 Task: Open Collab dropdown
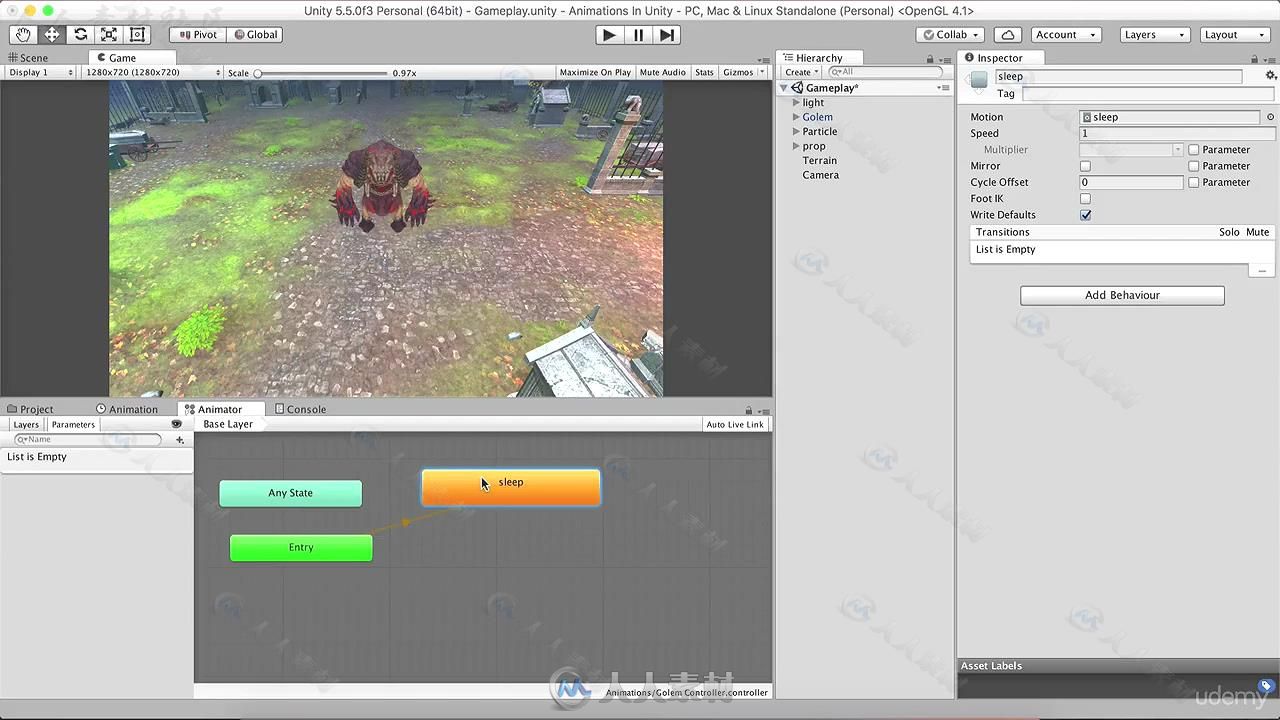coord(952,34)
